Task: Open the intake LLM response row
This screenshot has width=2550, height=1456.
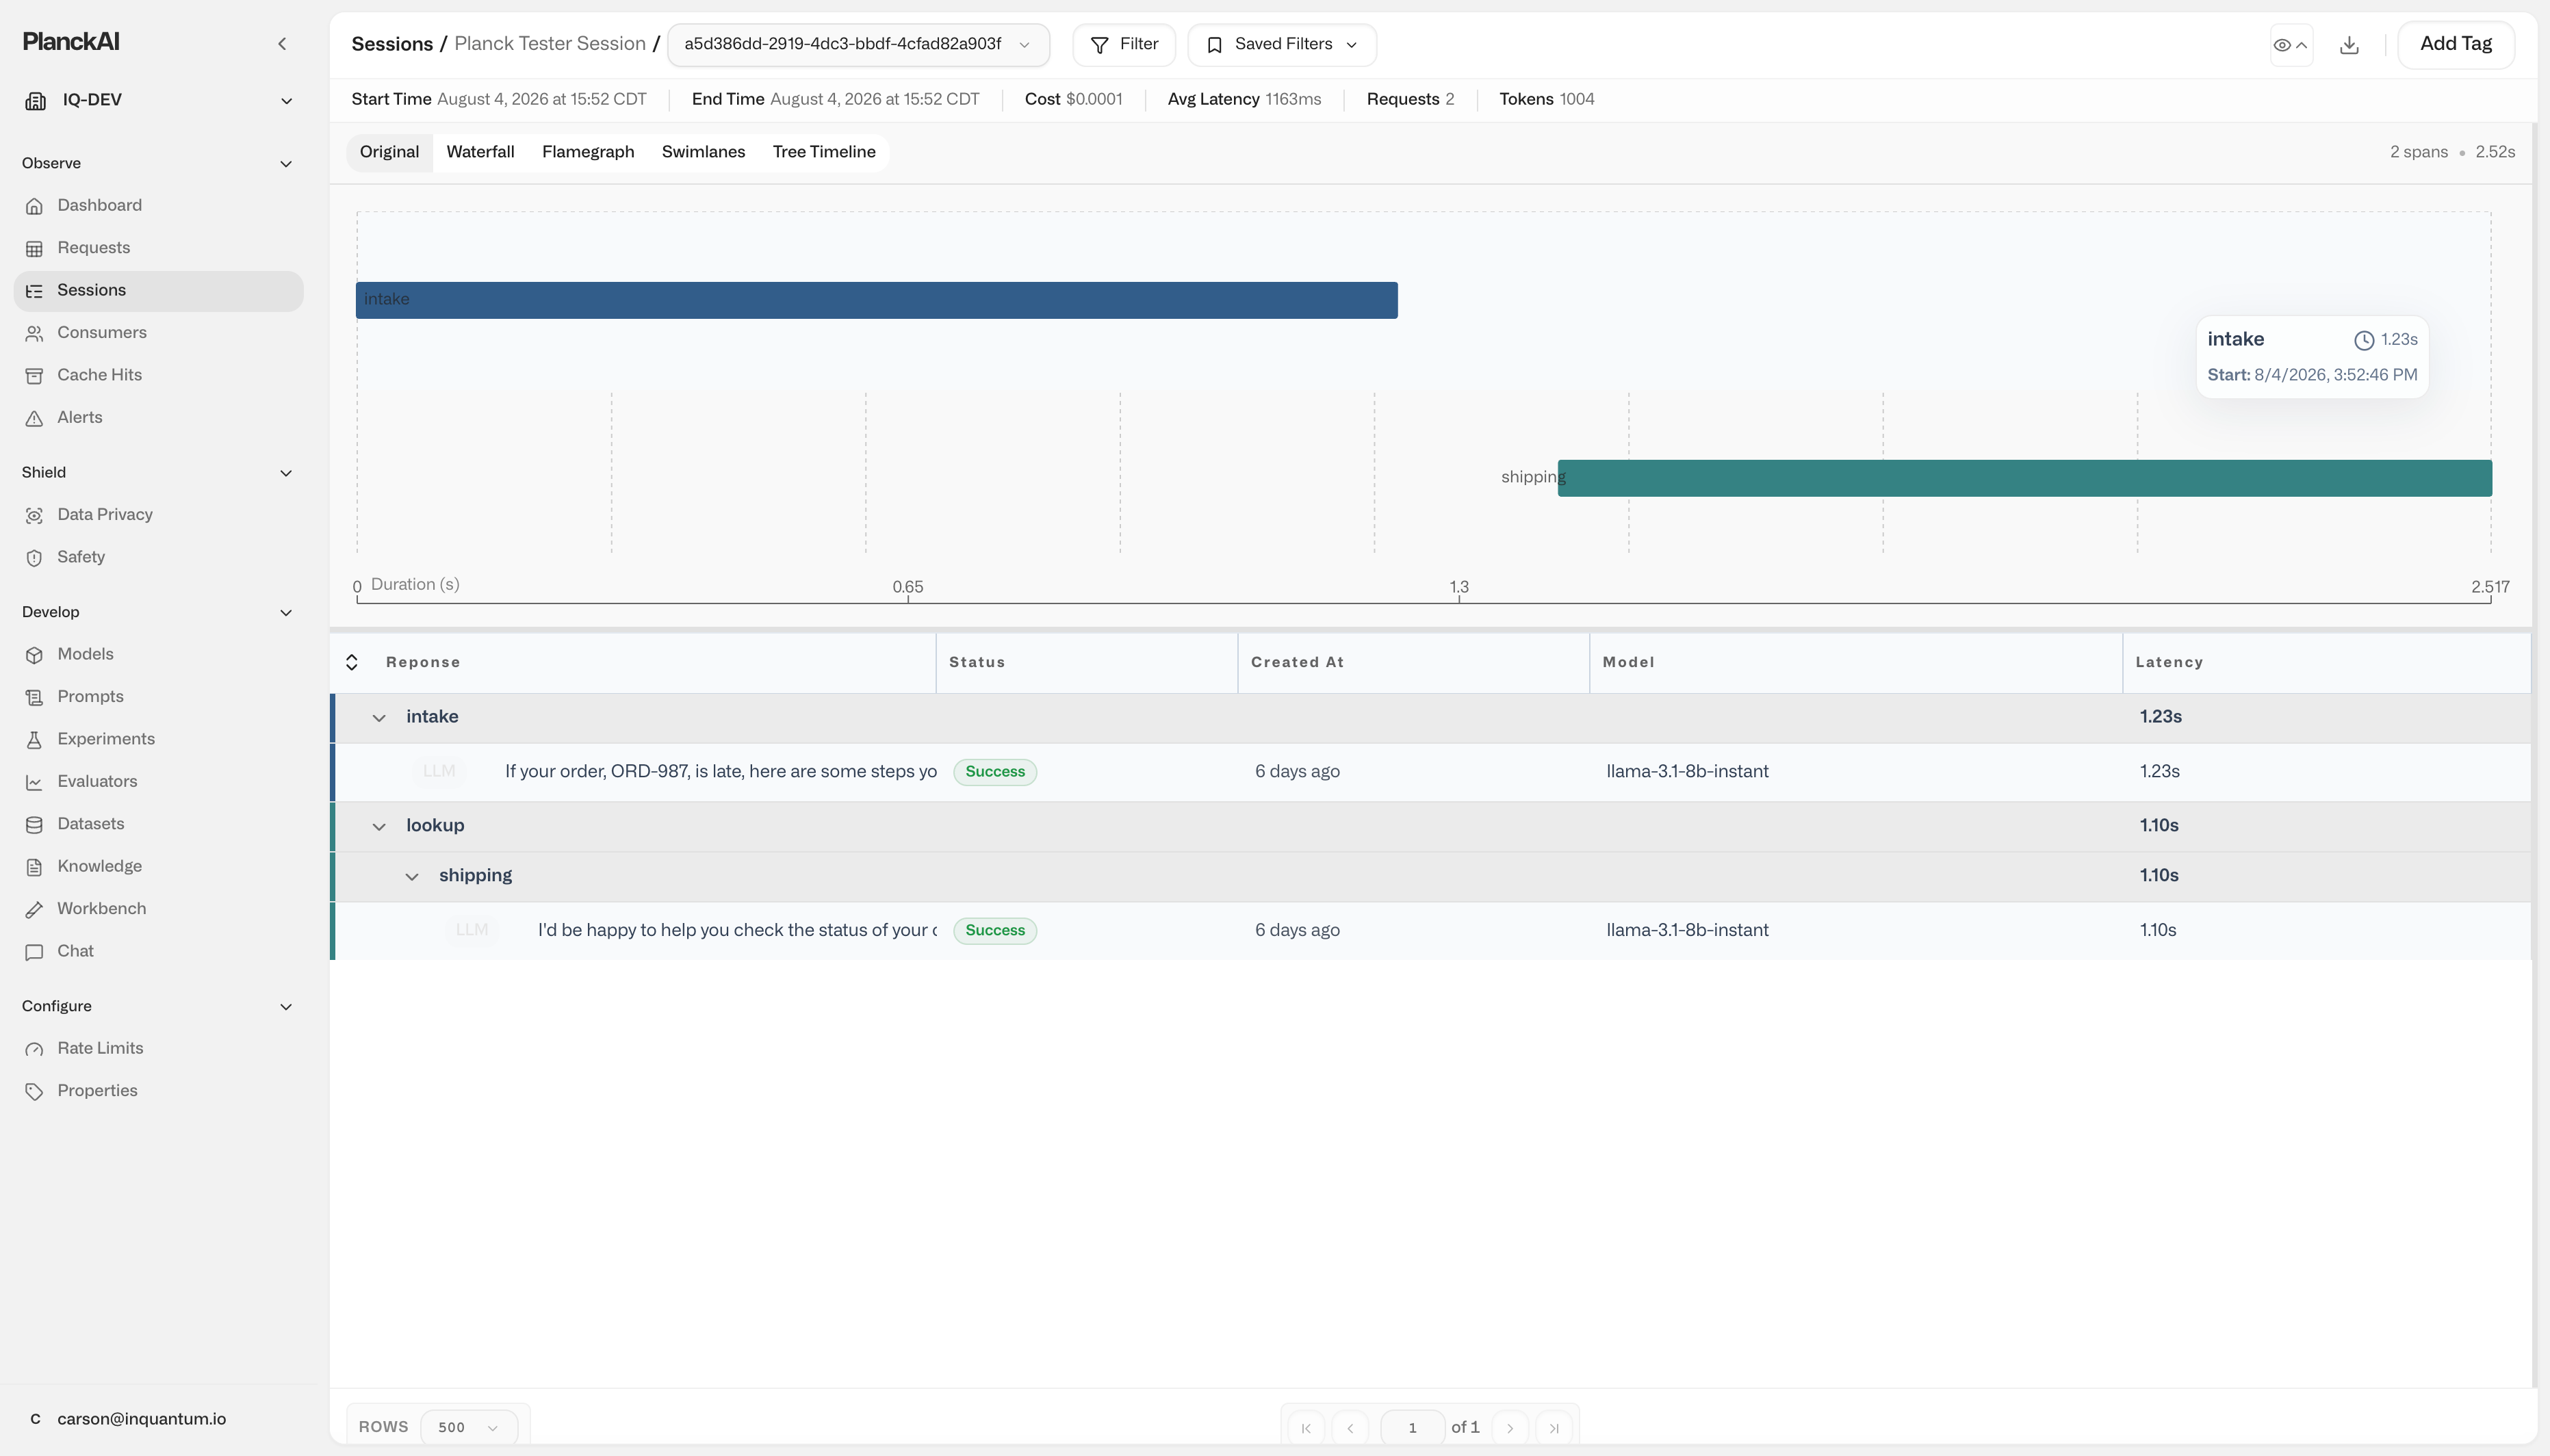Action: 1431,772
